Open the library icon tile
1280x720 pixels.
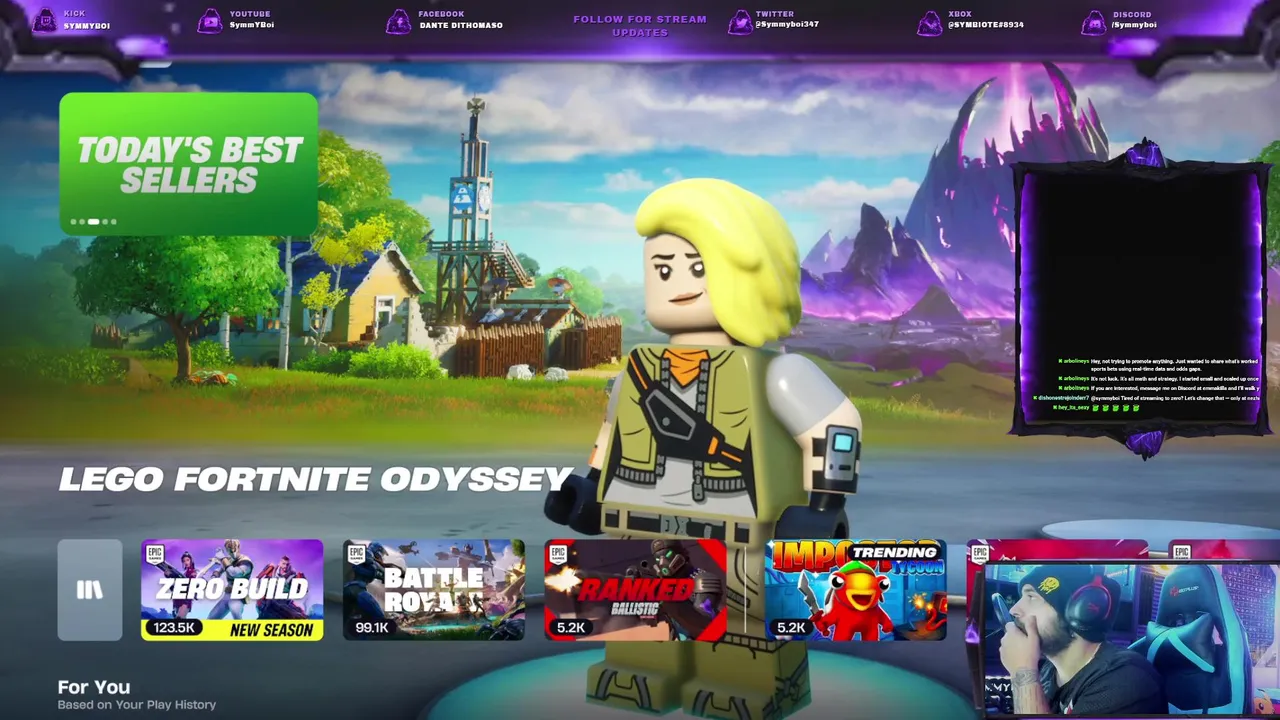(90, 590)
